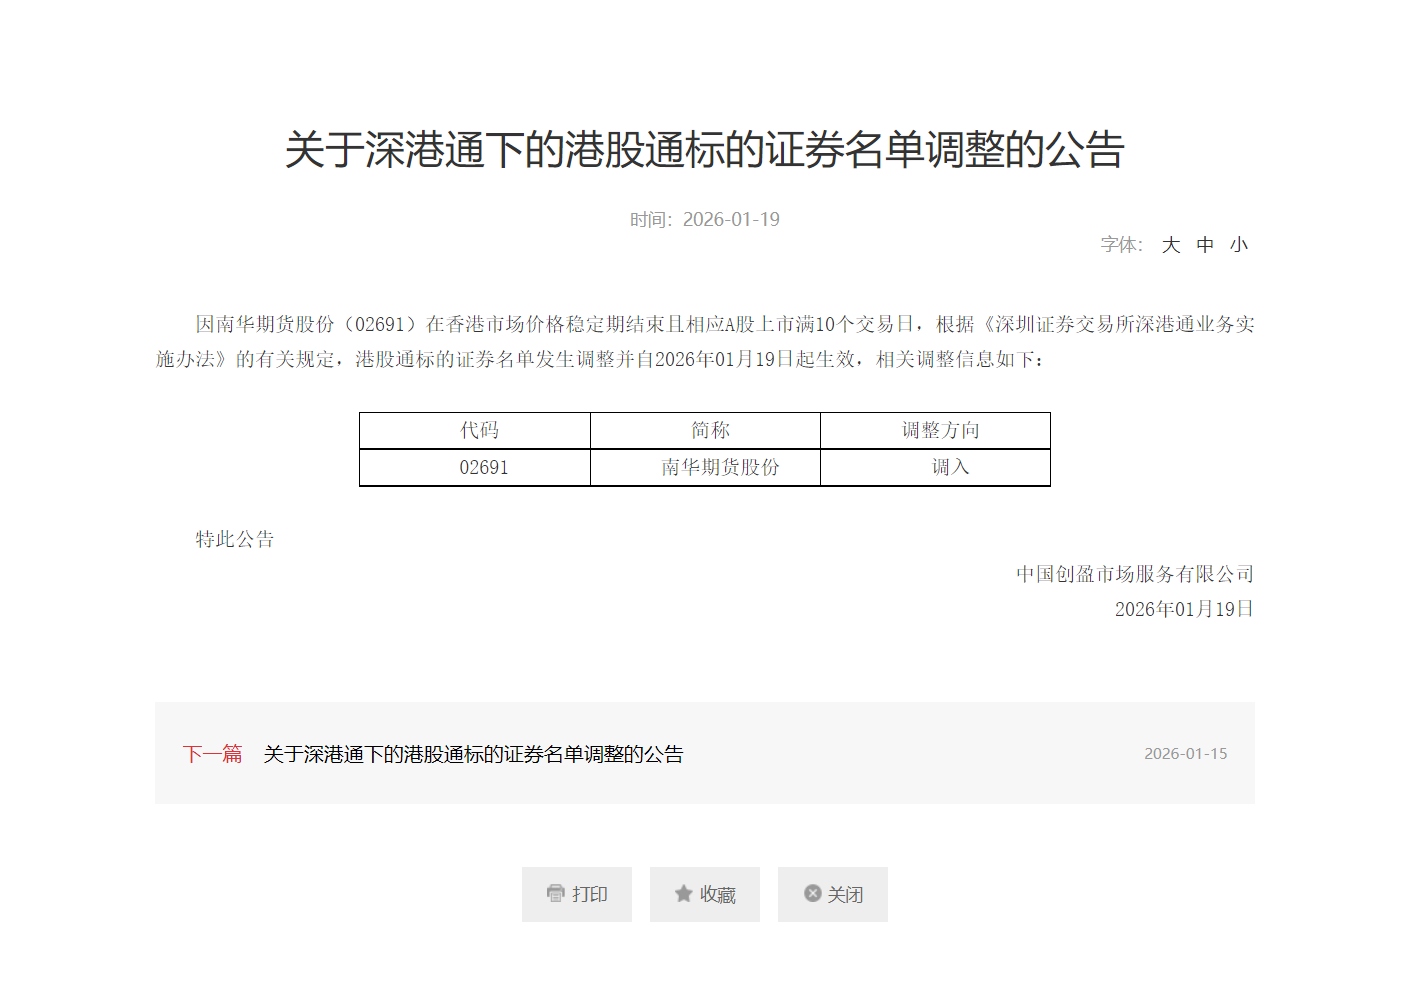Click the circled X icon on 关闭 button

(813, 893)
